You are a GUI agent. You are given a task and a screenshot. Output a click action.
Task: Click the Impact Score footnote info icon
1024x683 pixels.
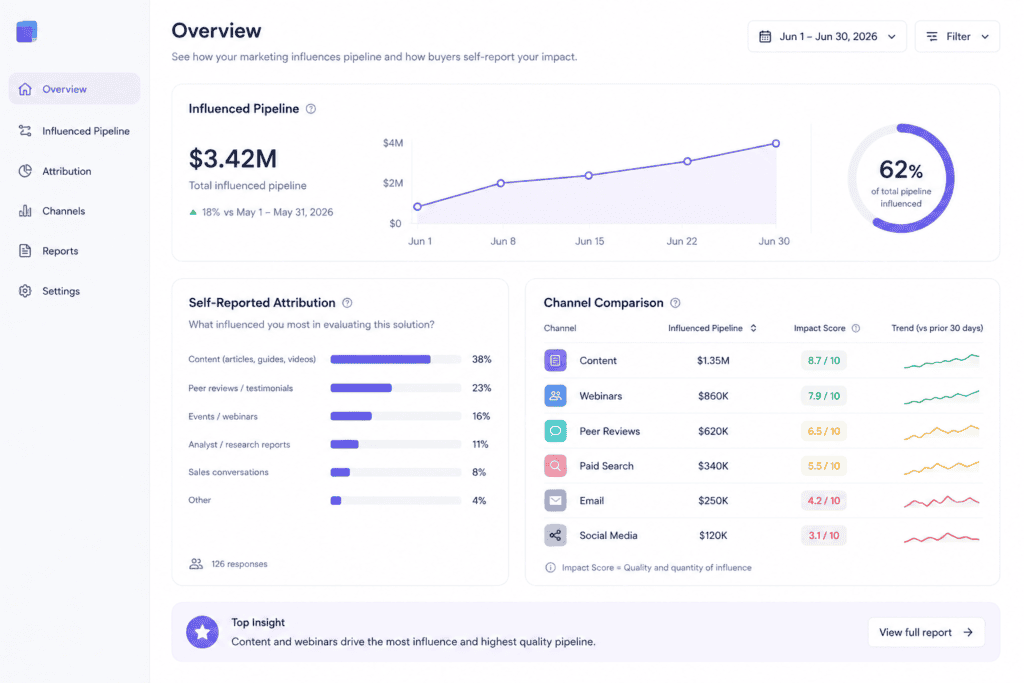tap(551, 567)
